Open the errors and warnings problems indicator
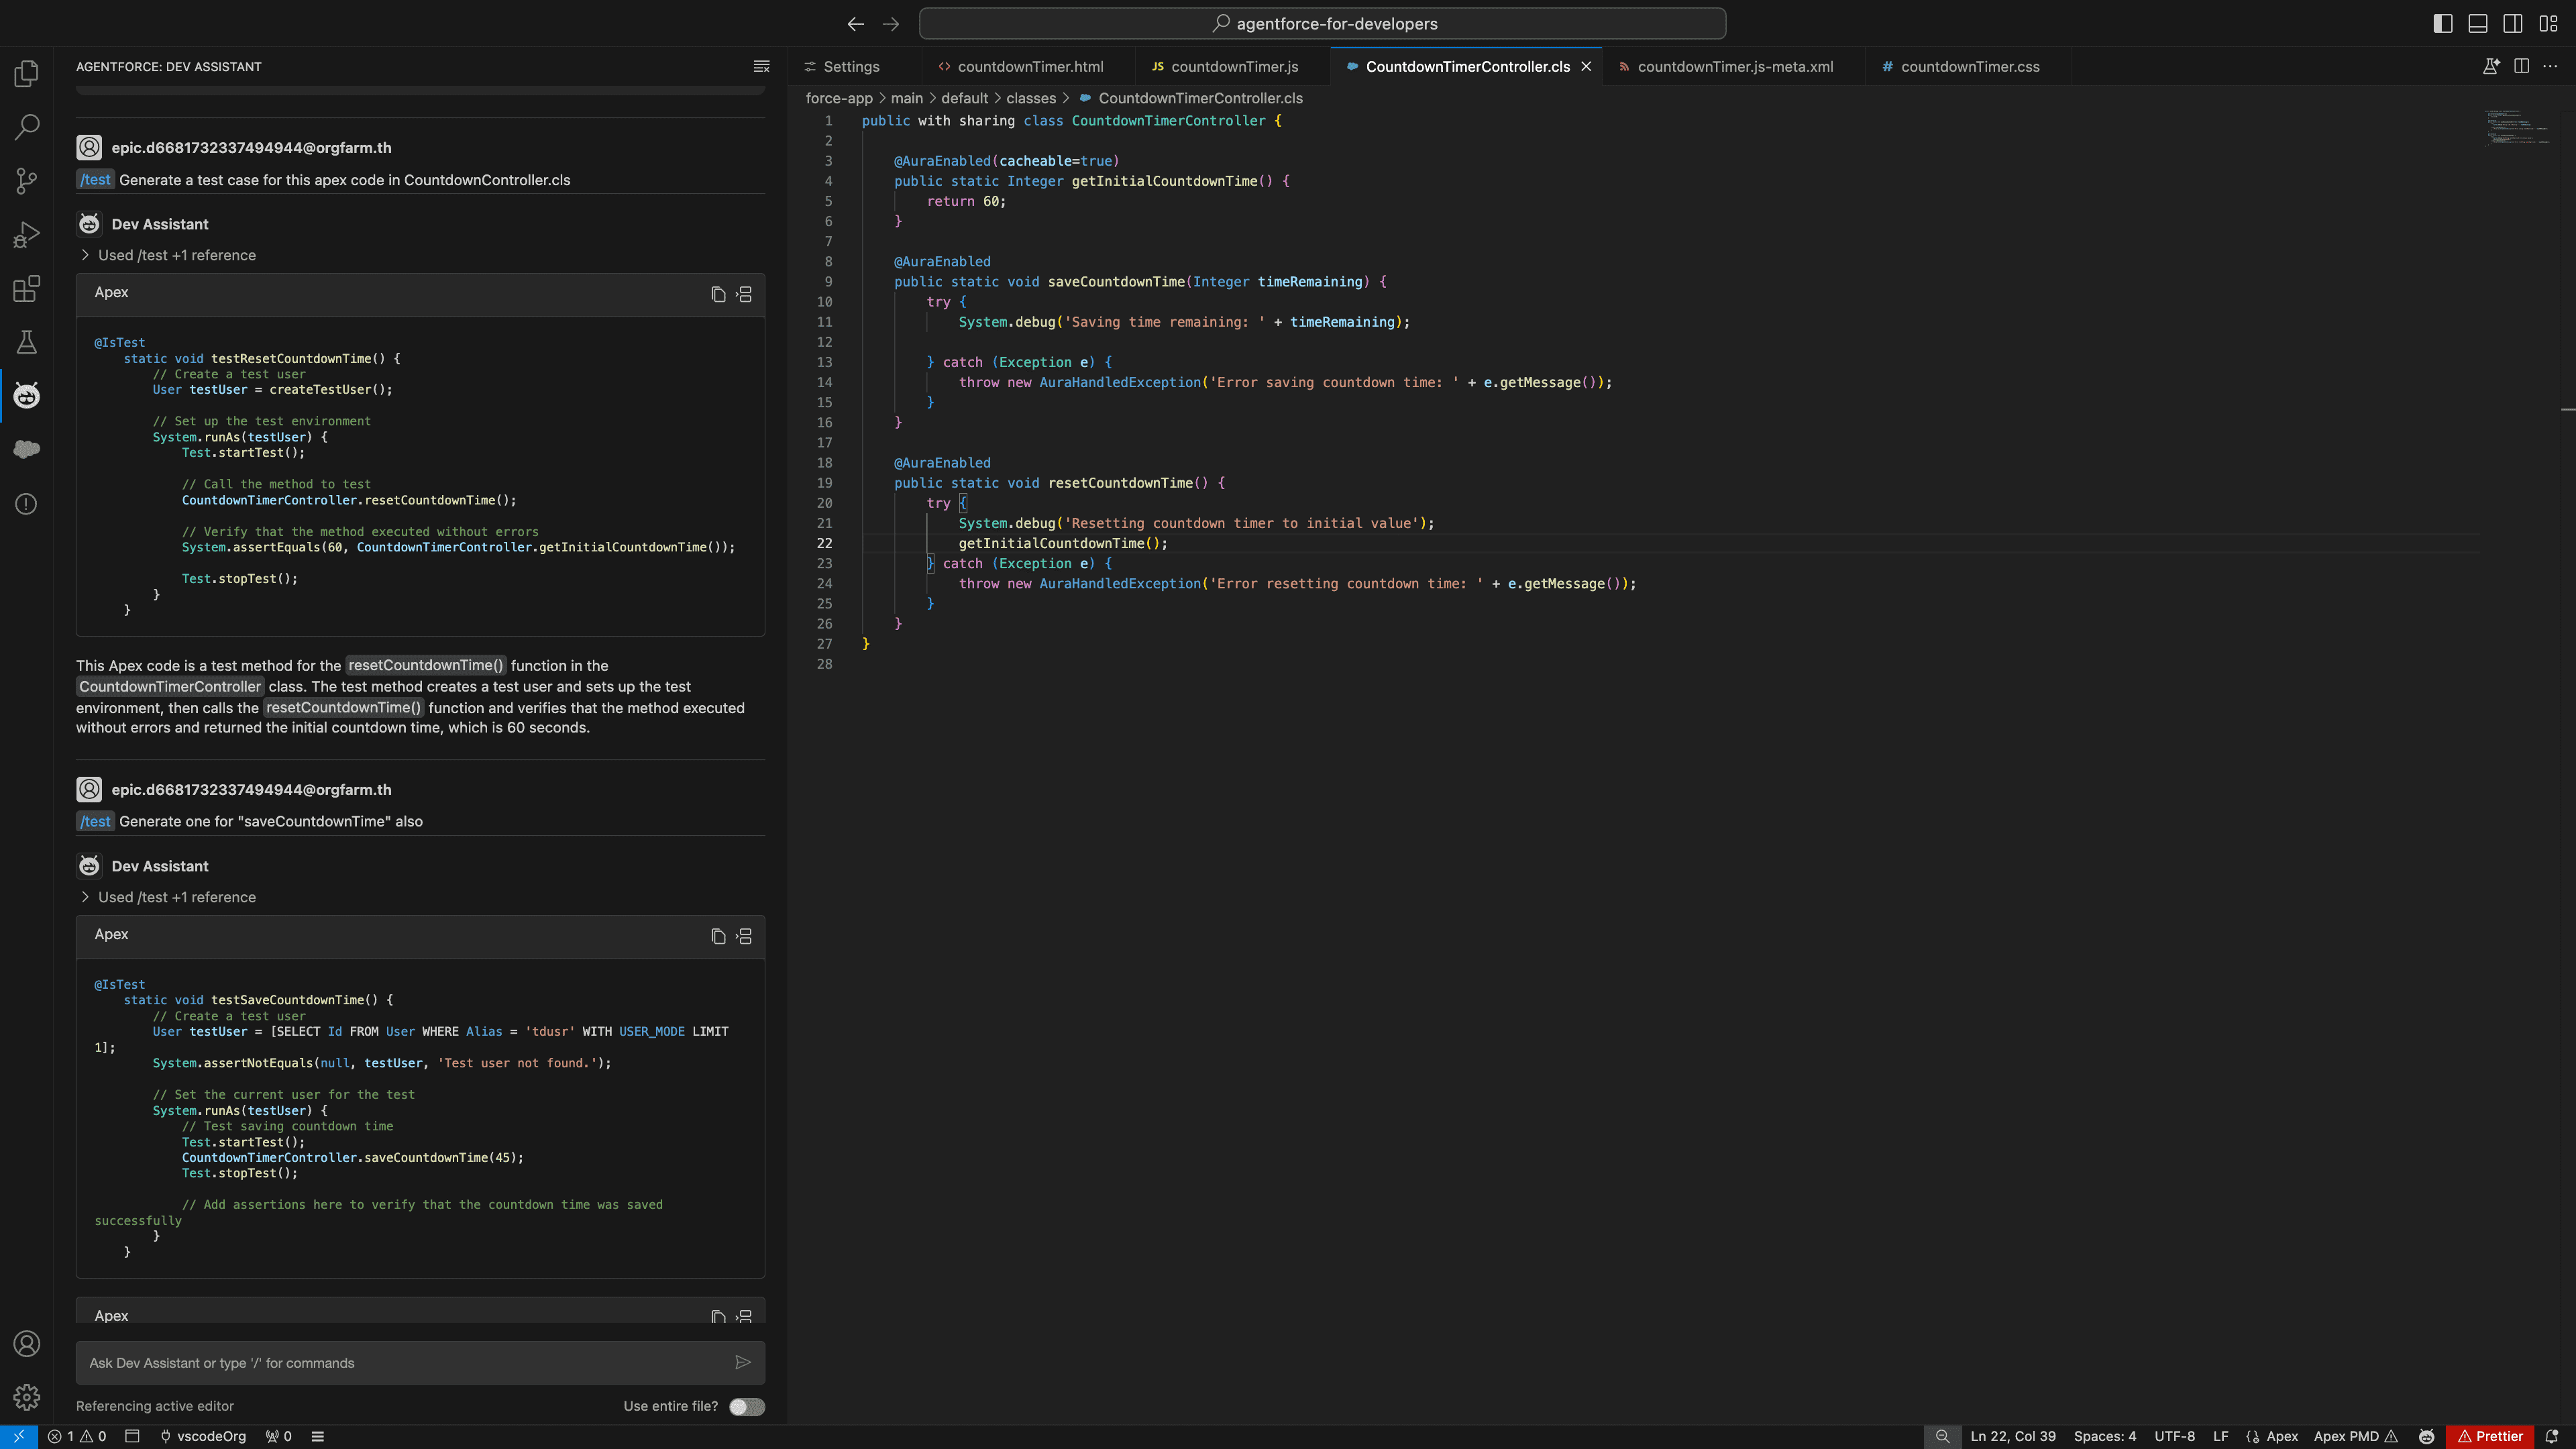 tap(77, 1436)
